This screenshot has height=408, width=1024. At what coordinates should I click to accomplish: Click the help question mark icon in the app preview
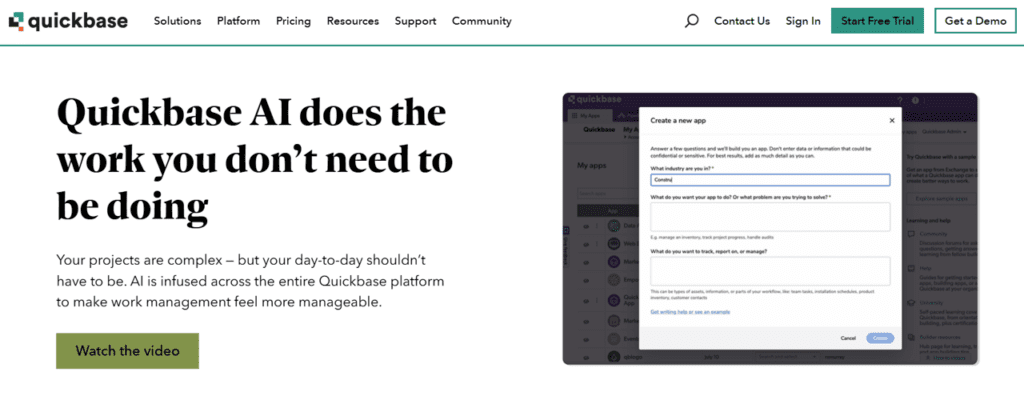point(899,101)
